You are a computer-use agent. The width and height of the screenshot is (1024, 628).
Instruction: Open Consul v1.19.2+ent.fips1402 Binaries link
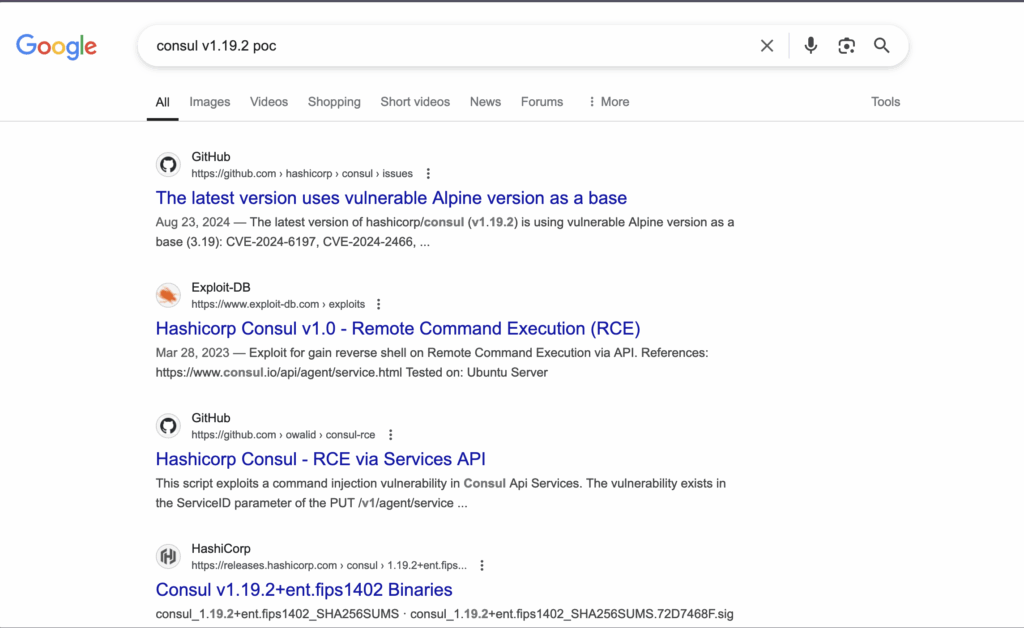[x=304, y=590]
